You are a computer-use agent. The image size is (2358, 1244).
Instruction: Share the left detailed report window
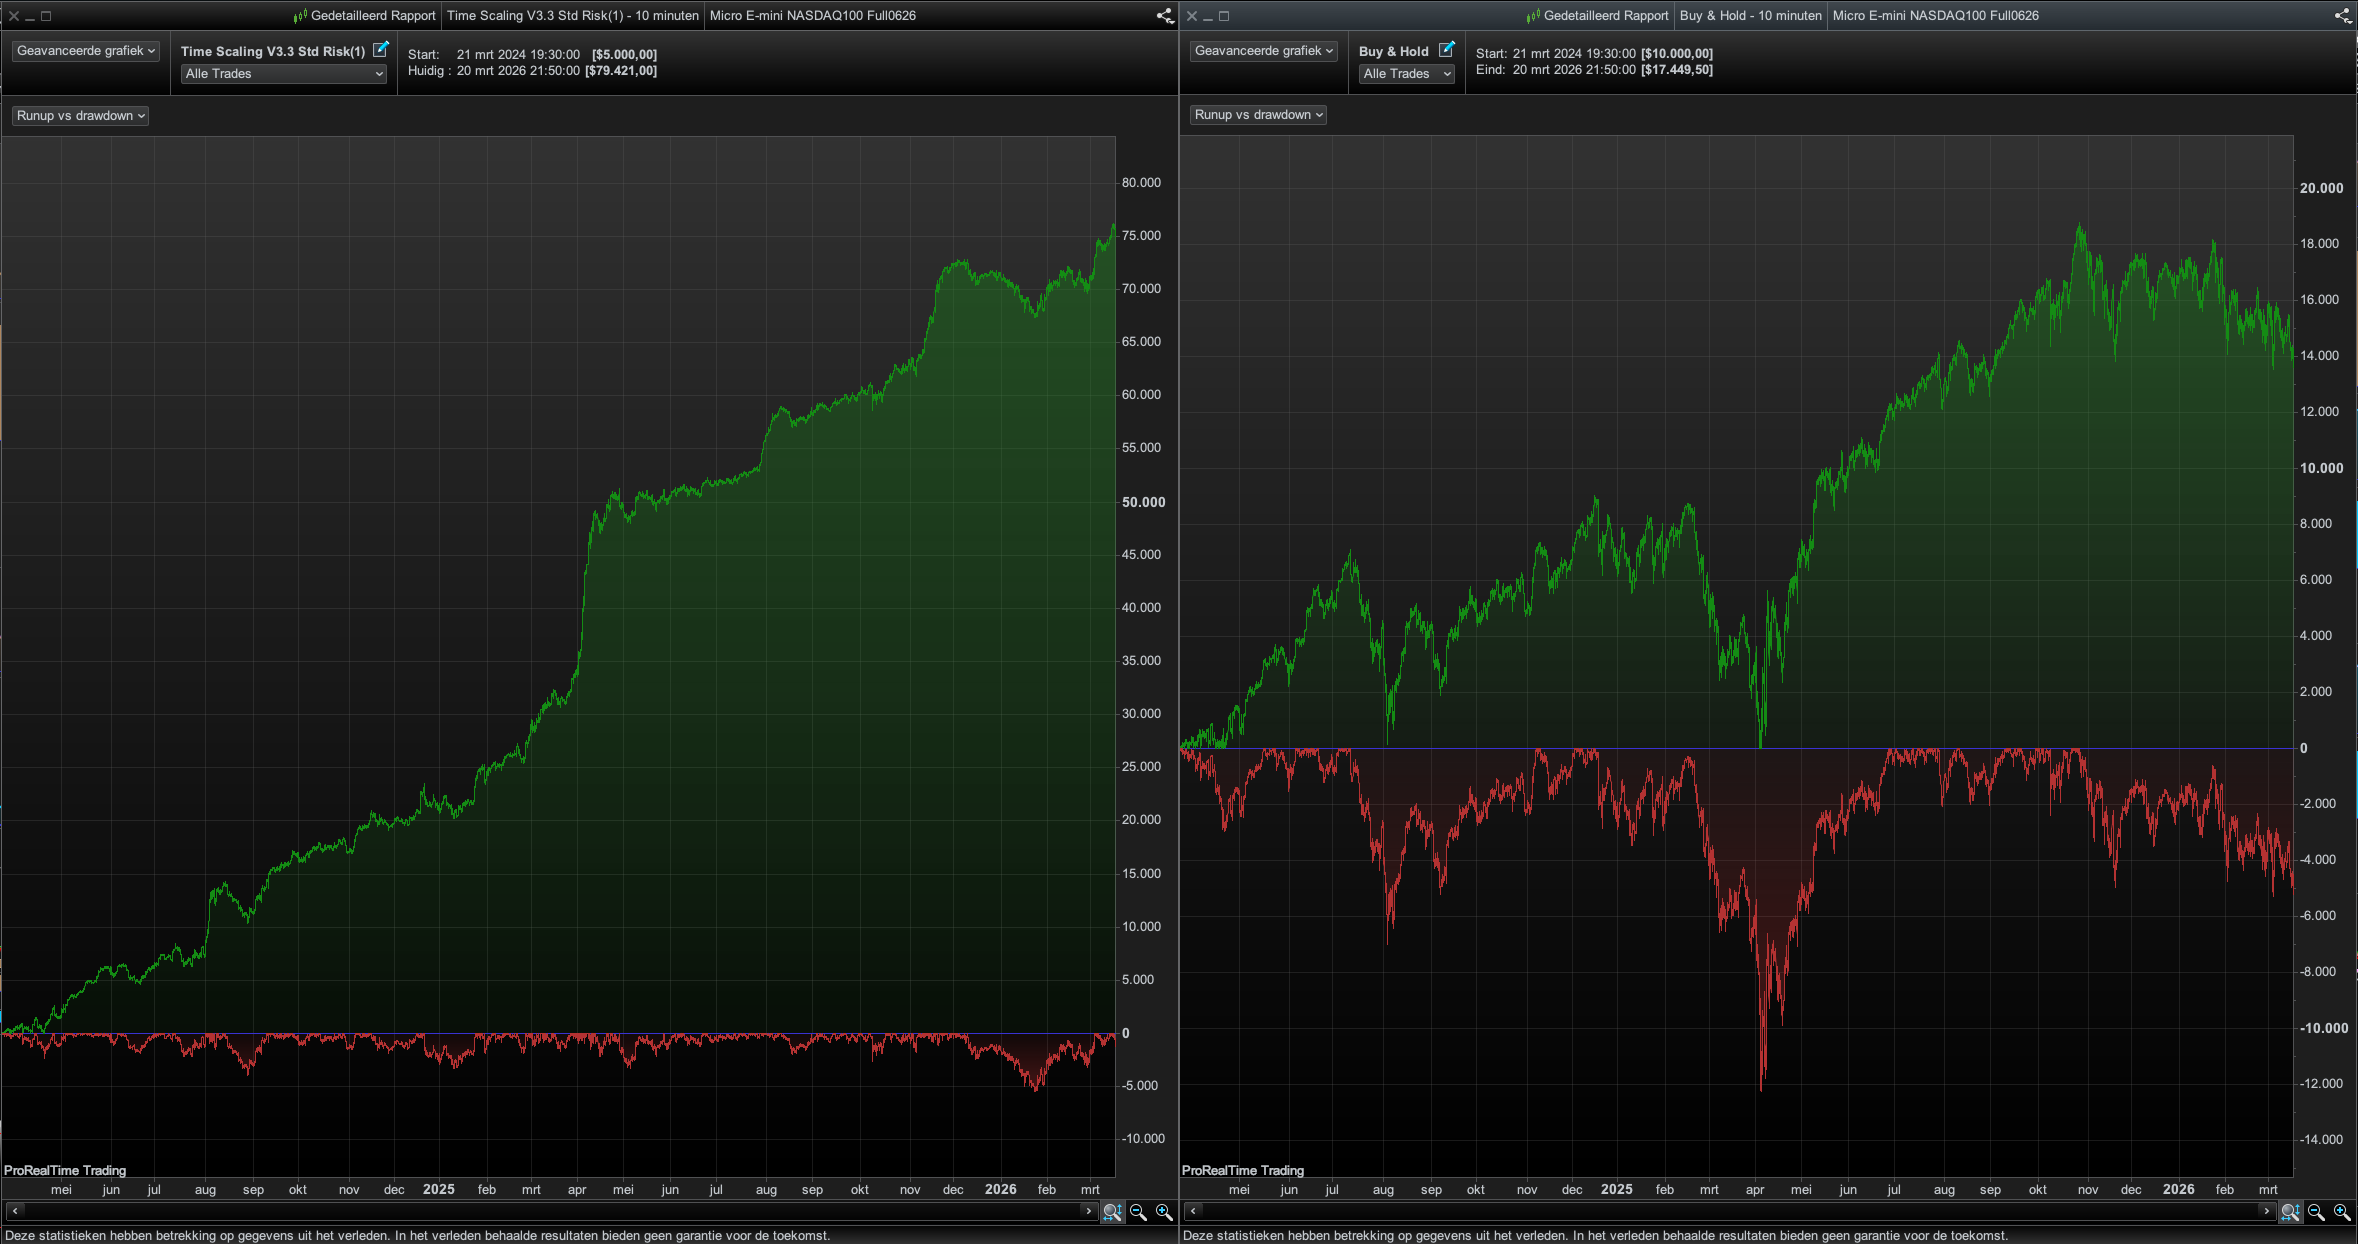[1164, 16]
